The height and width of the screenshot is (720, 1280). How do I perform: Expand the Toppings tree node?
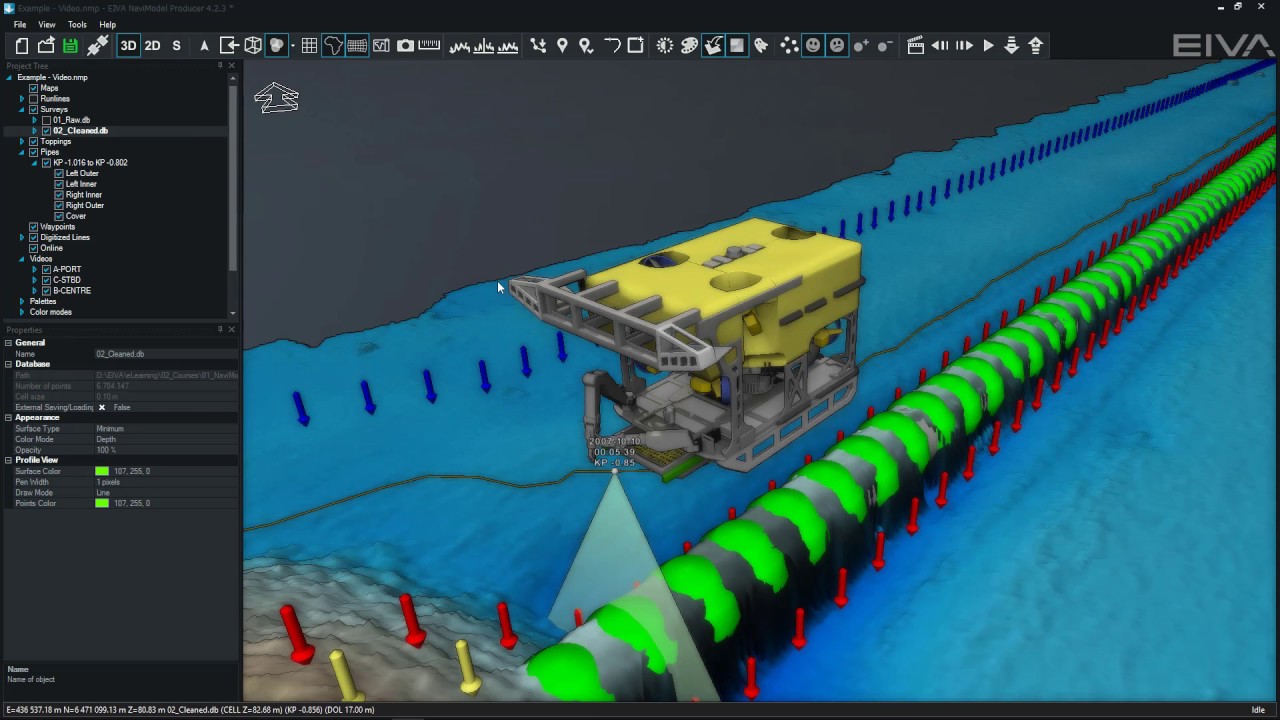(x=22, y=142)
